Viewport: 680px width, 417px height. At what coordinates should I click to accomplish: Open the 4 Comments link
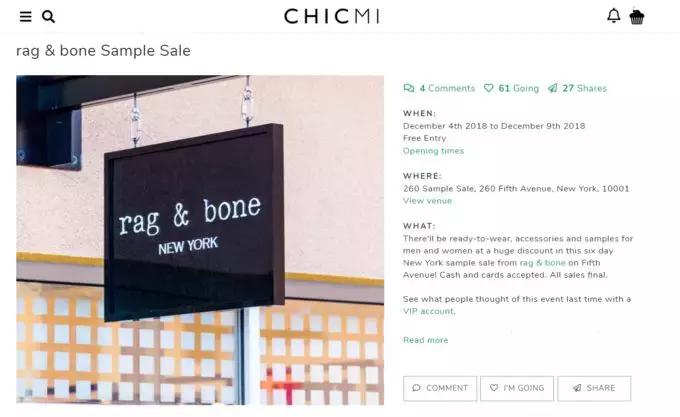point(447,88)
